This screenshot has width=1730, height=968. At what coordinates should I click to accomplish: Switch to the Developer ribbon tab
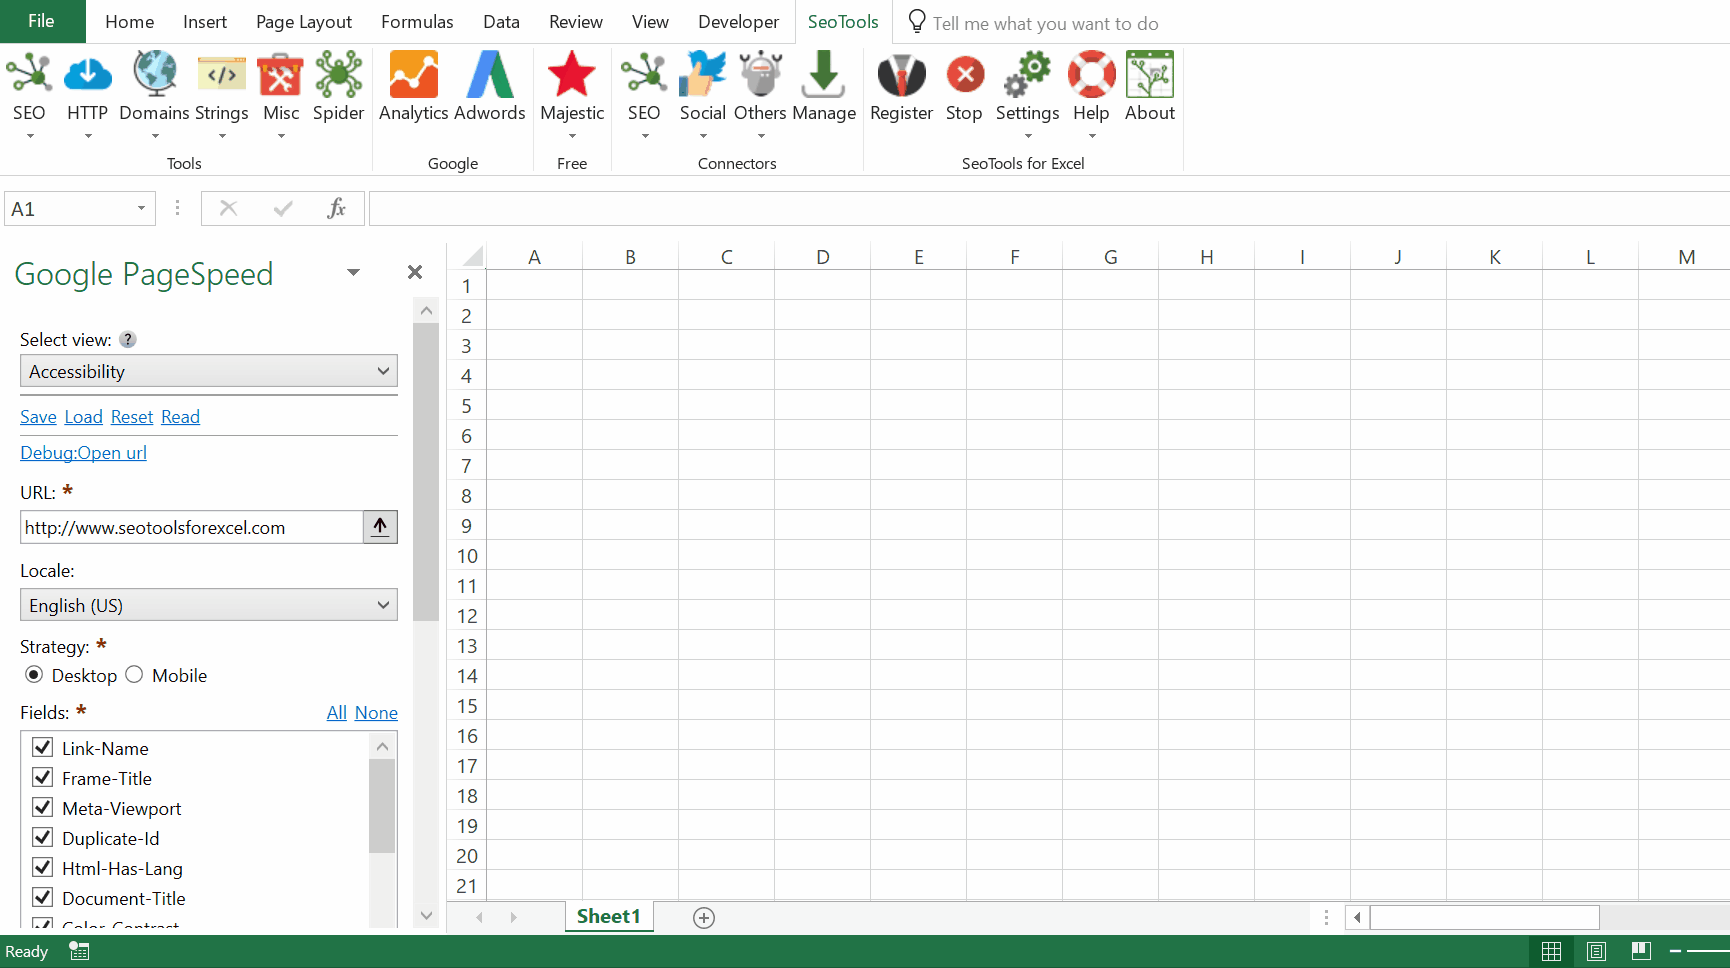point(738,22)
